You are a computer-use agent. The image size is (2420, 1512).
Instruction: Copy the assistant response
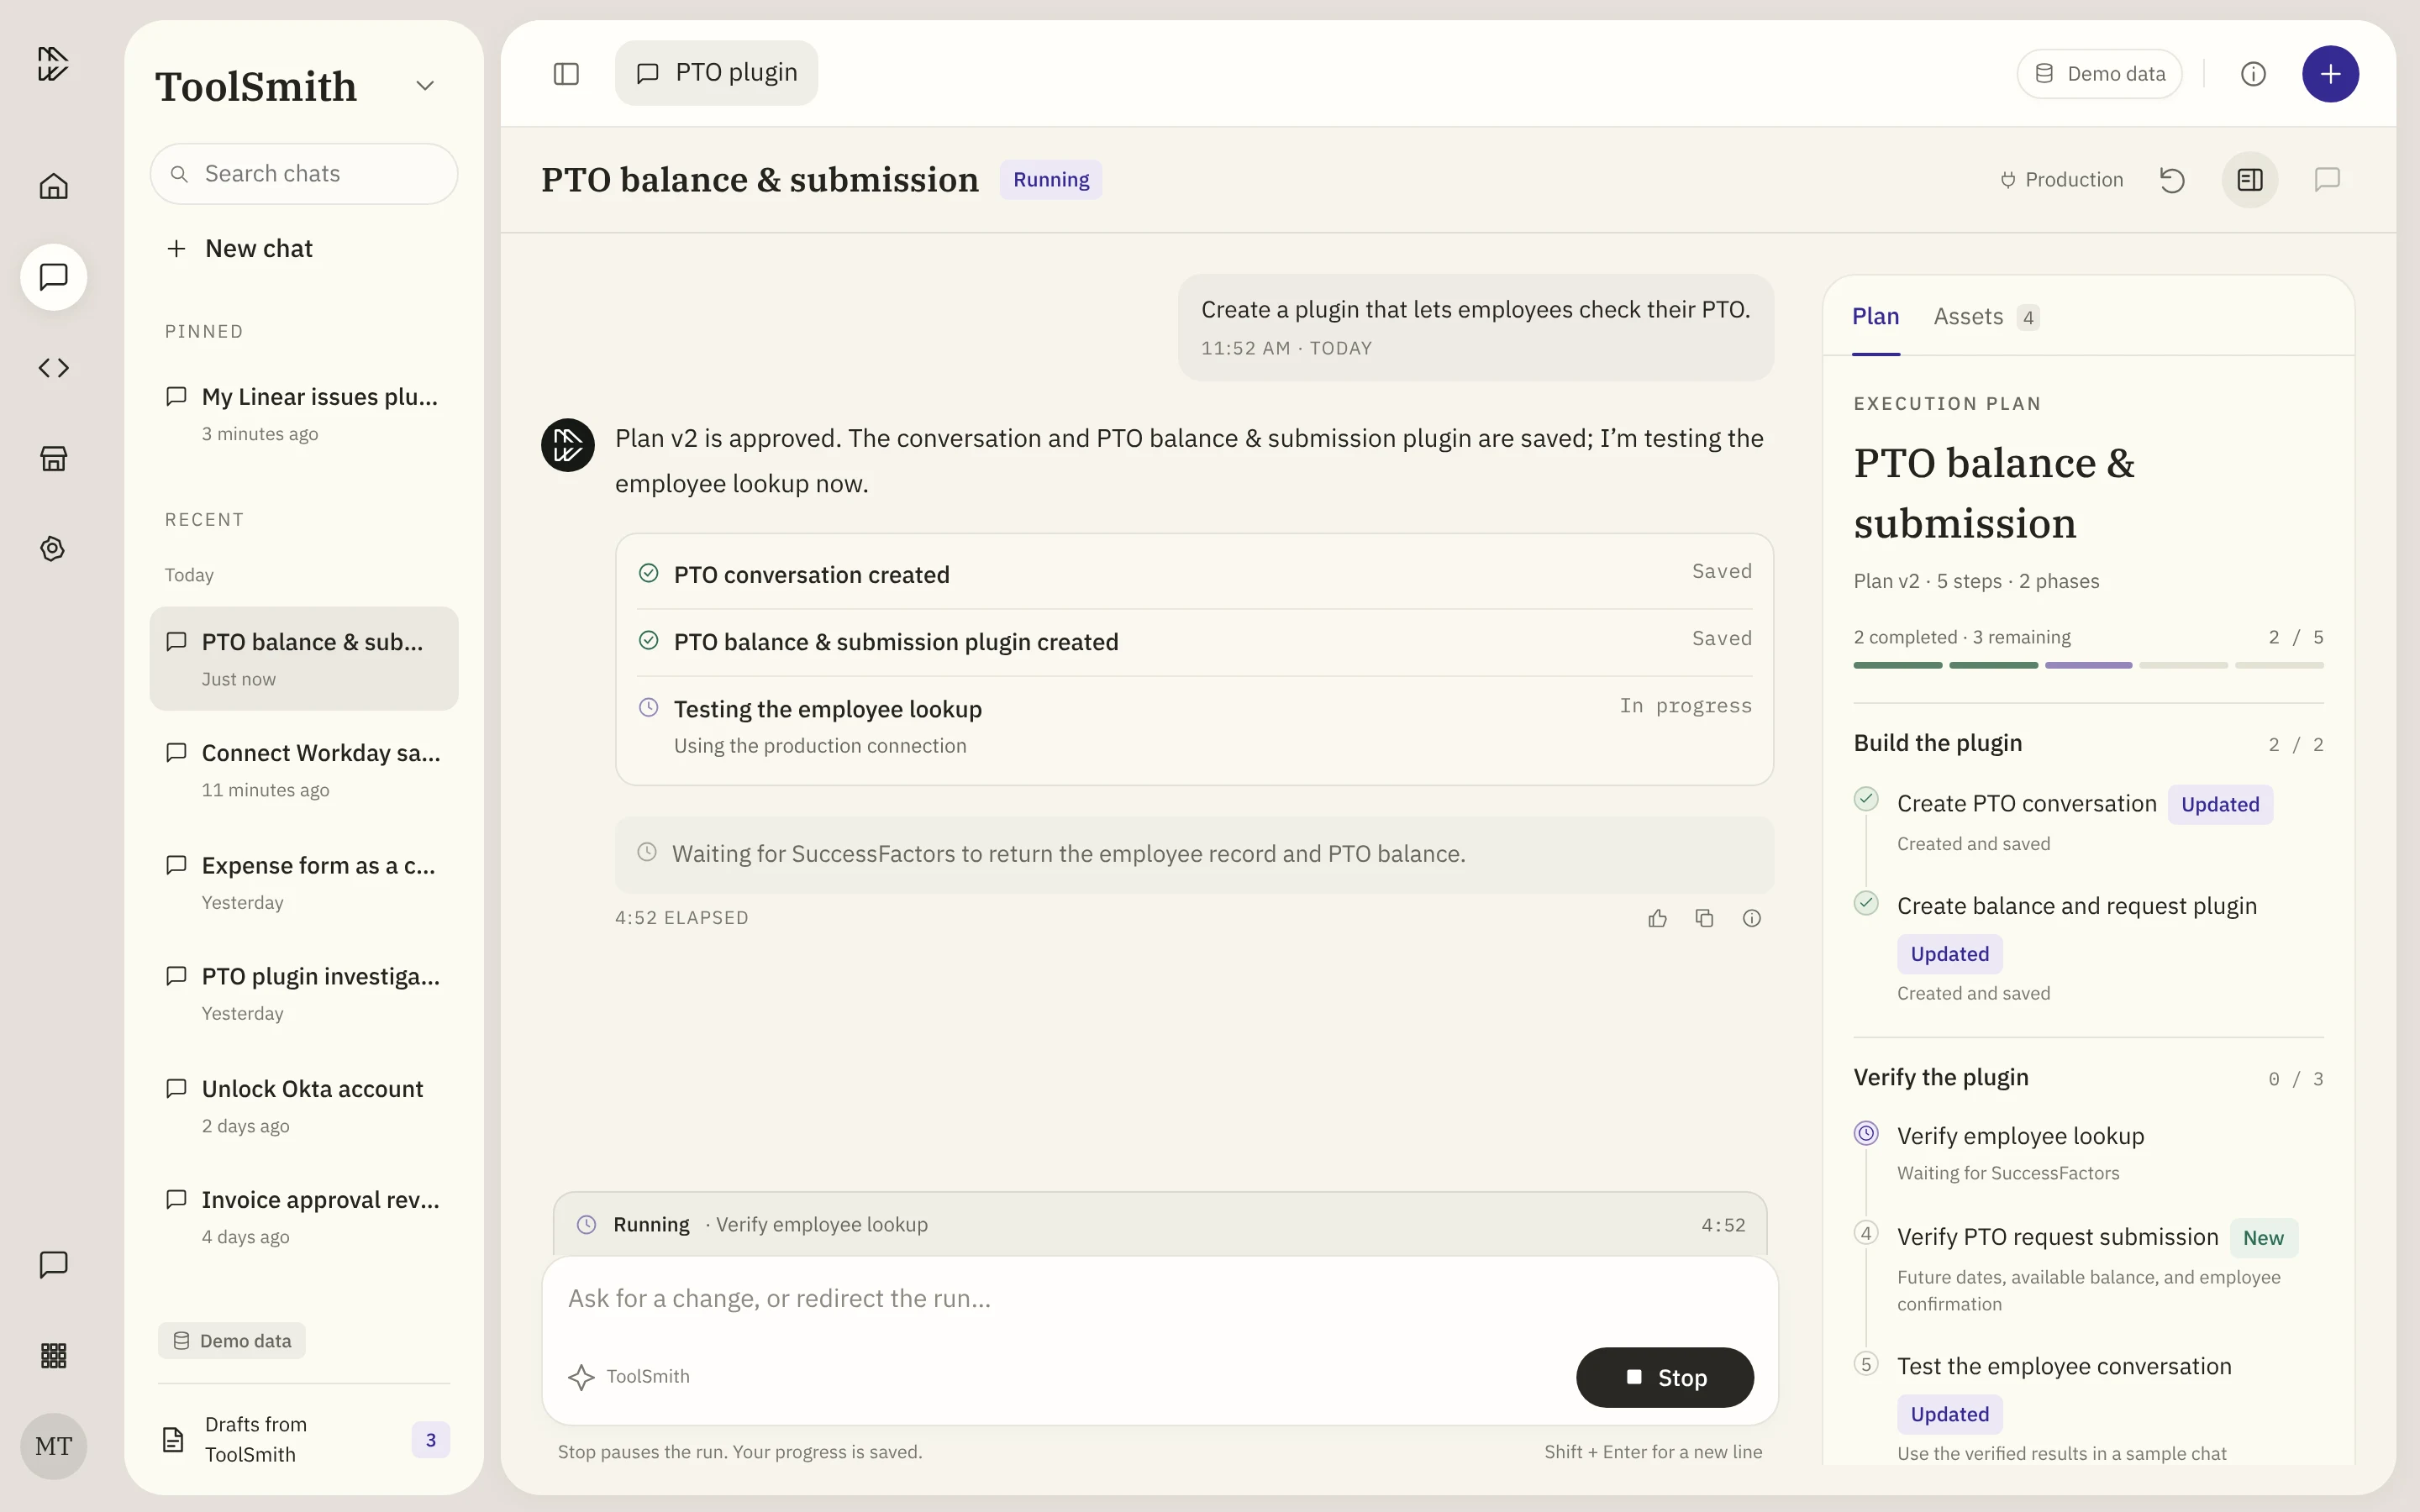click(1705, 918)
